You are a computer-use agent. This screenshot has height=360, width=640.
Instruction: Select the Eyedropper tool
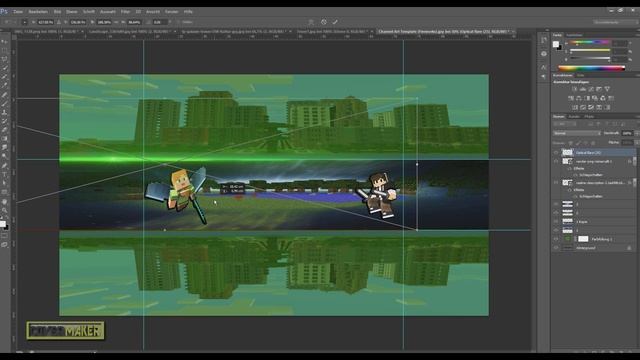click(x=4, y=85)
